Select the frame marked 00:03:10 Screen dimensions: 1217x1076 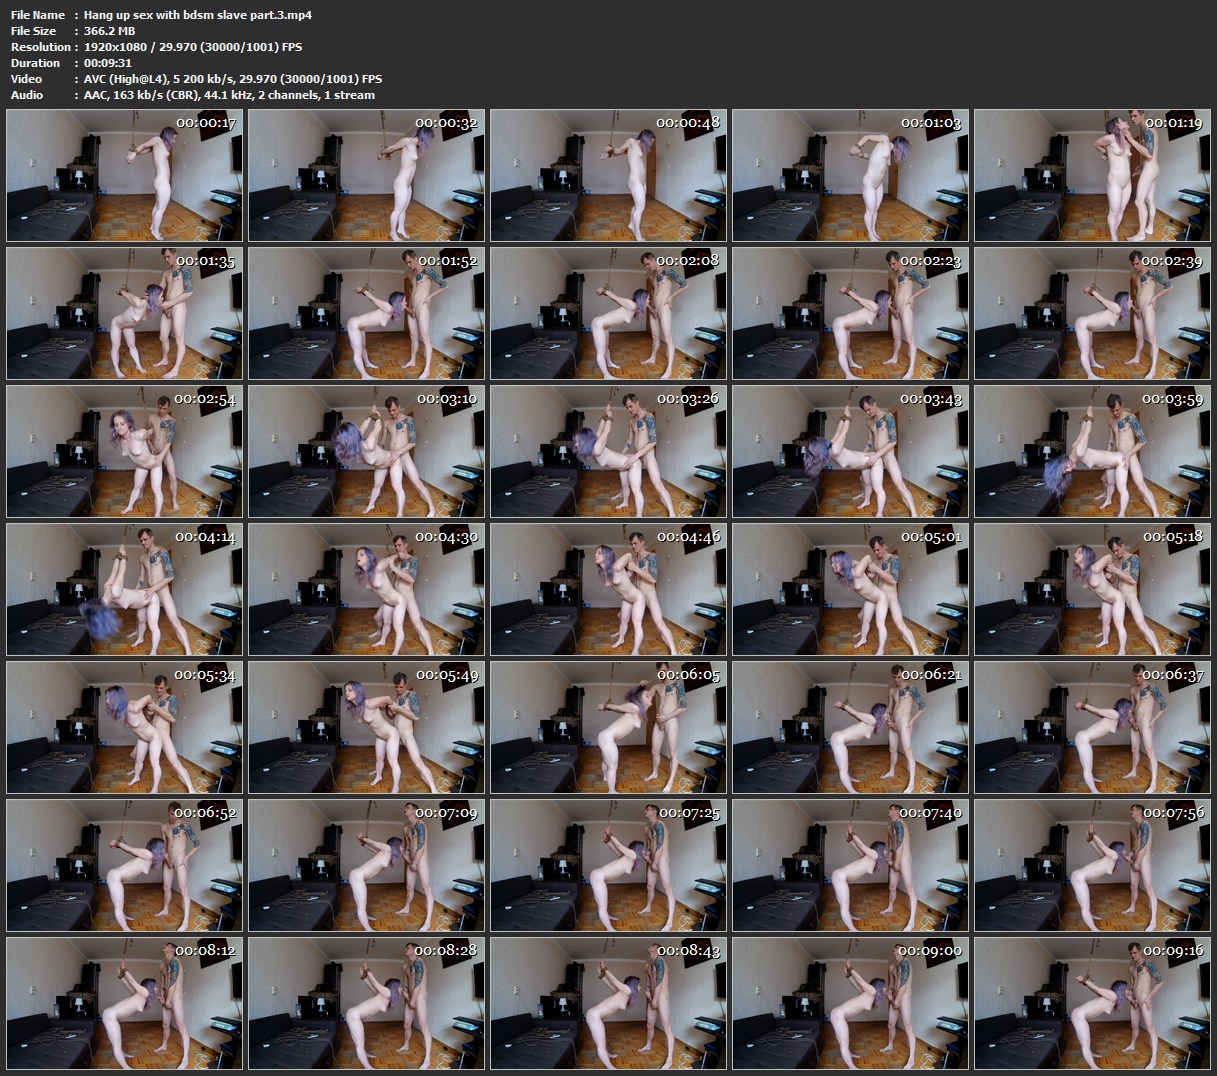pyautogui.click(x=366, y=452)
